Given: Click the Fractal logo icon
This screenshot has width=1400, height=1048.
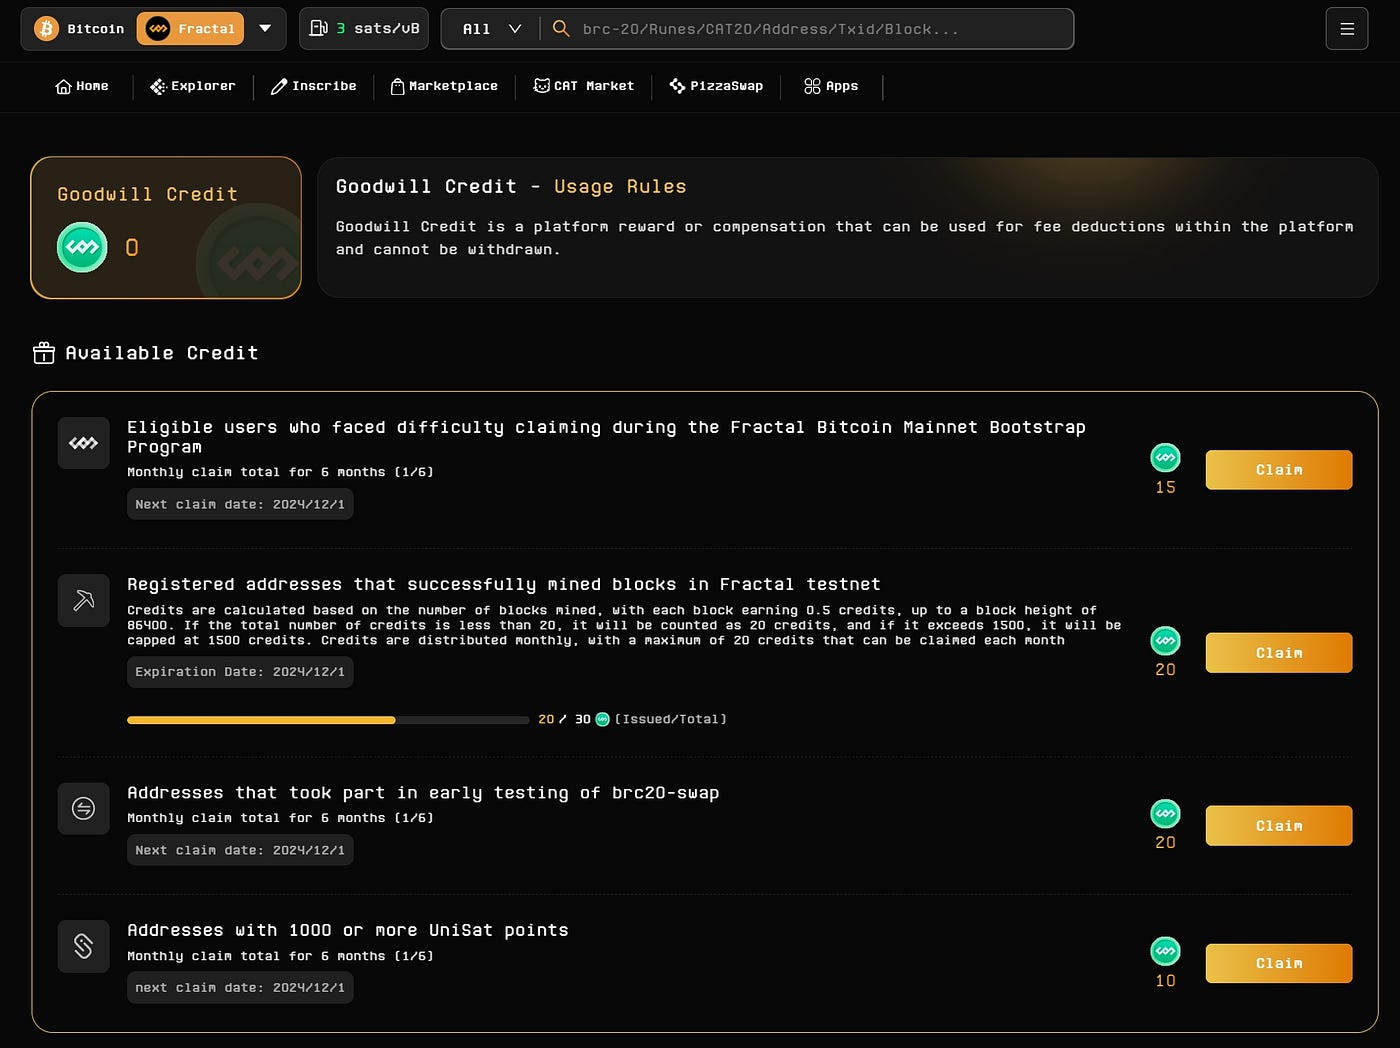Looking at the screenshot, I should coord(158,29).
